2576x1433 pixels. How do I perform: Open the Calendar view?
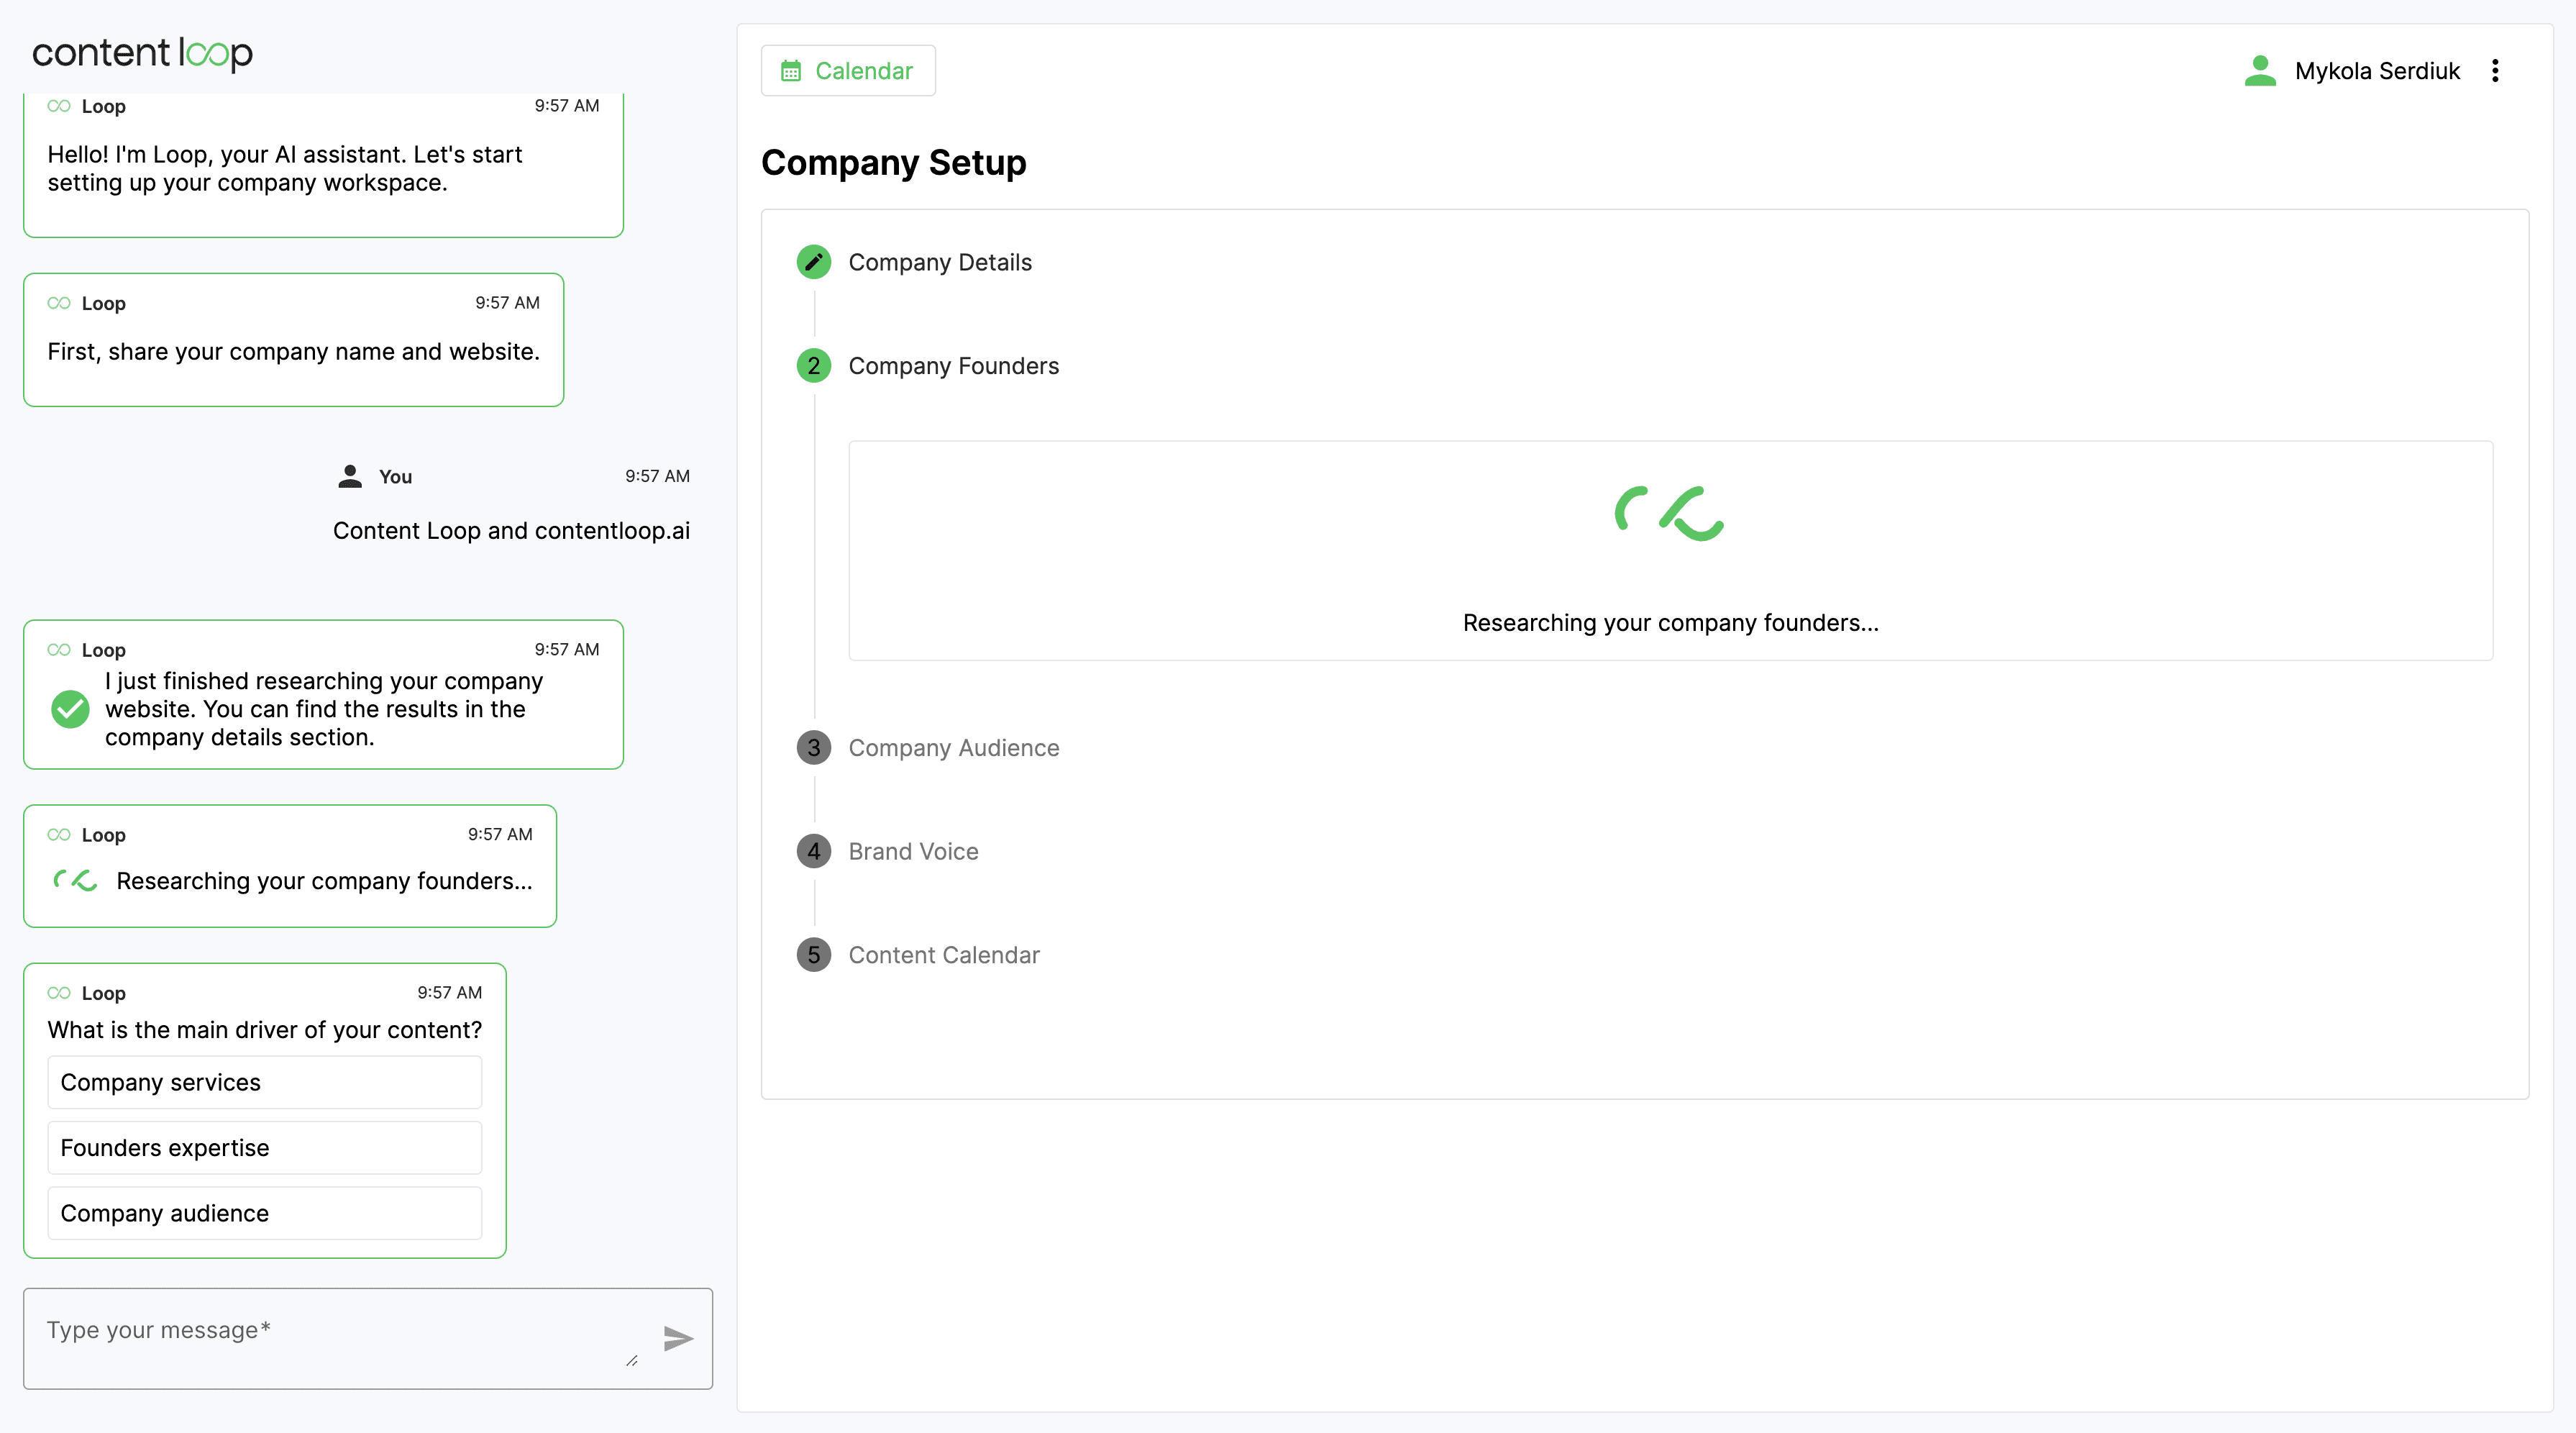tap(848, 71)
